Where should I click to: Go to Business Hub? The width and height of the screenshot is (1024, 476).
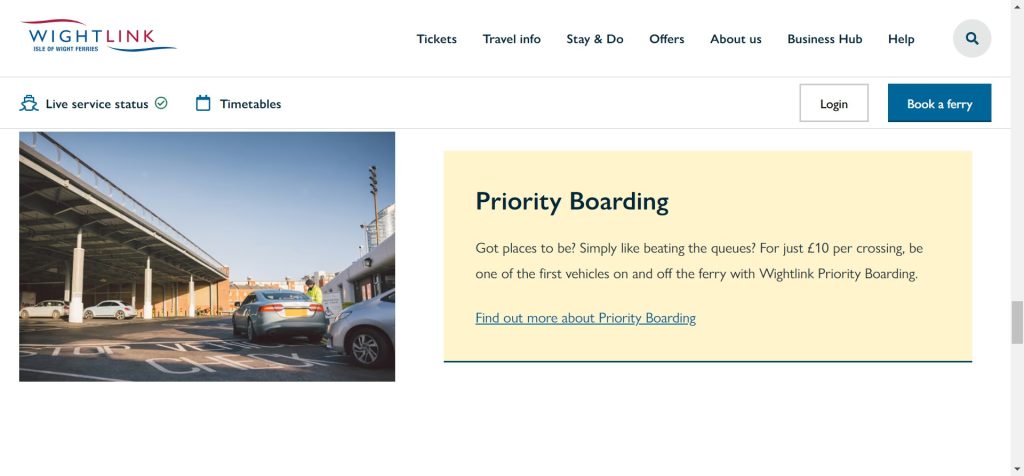(x=824, y=39)
